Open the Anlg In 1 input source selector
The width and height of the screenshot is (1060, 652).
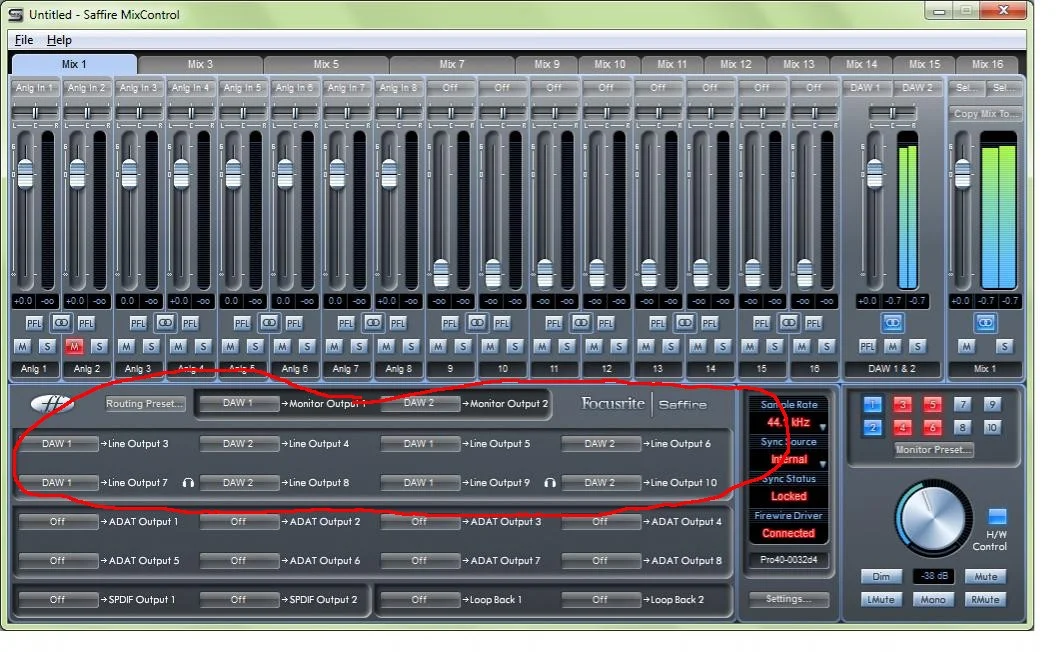click(x=34, y=88)
